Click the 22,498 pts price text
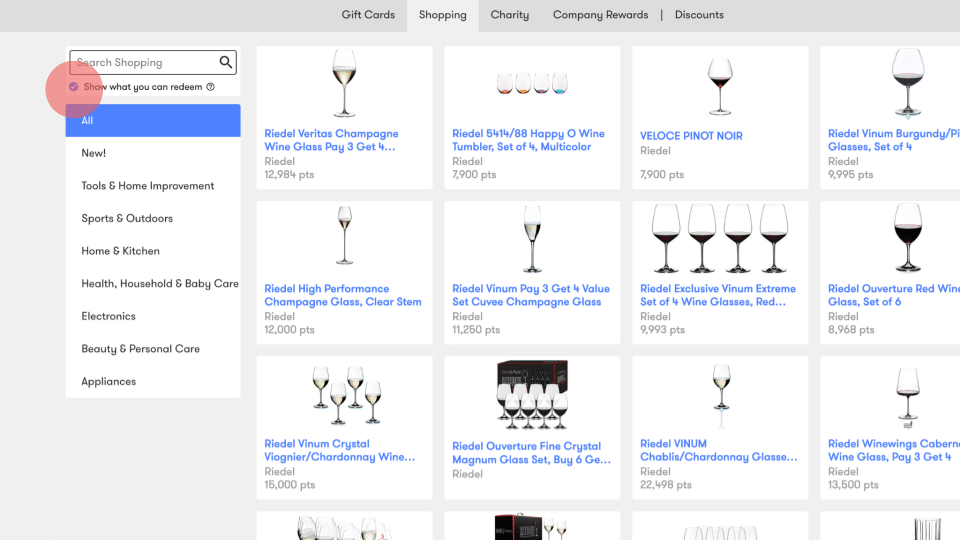The height and width of the screenshot is (540, 960). 666,485
